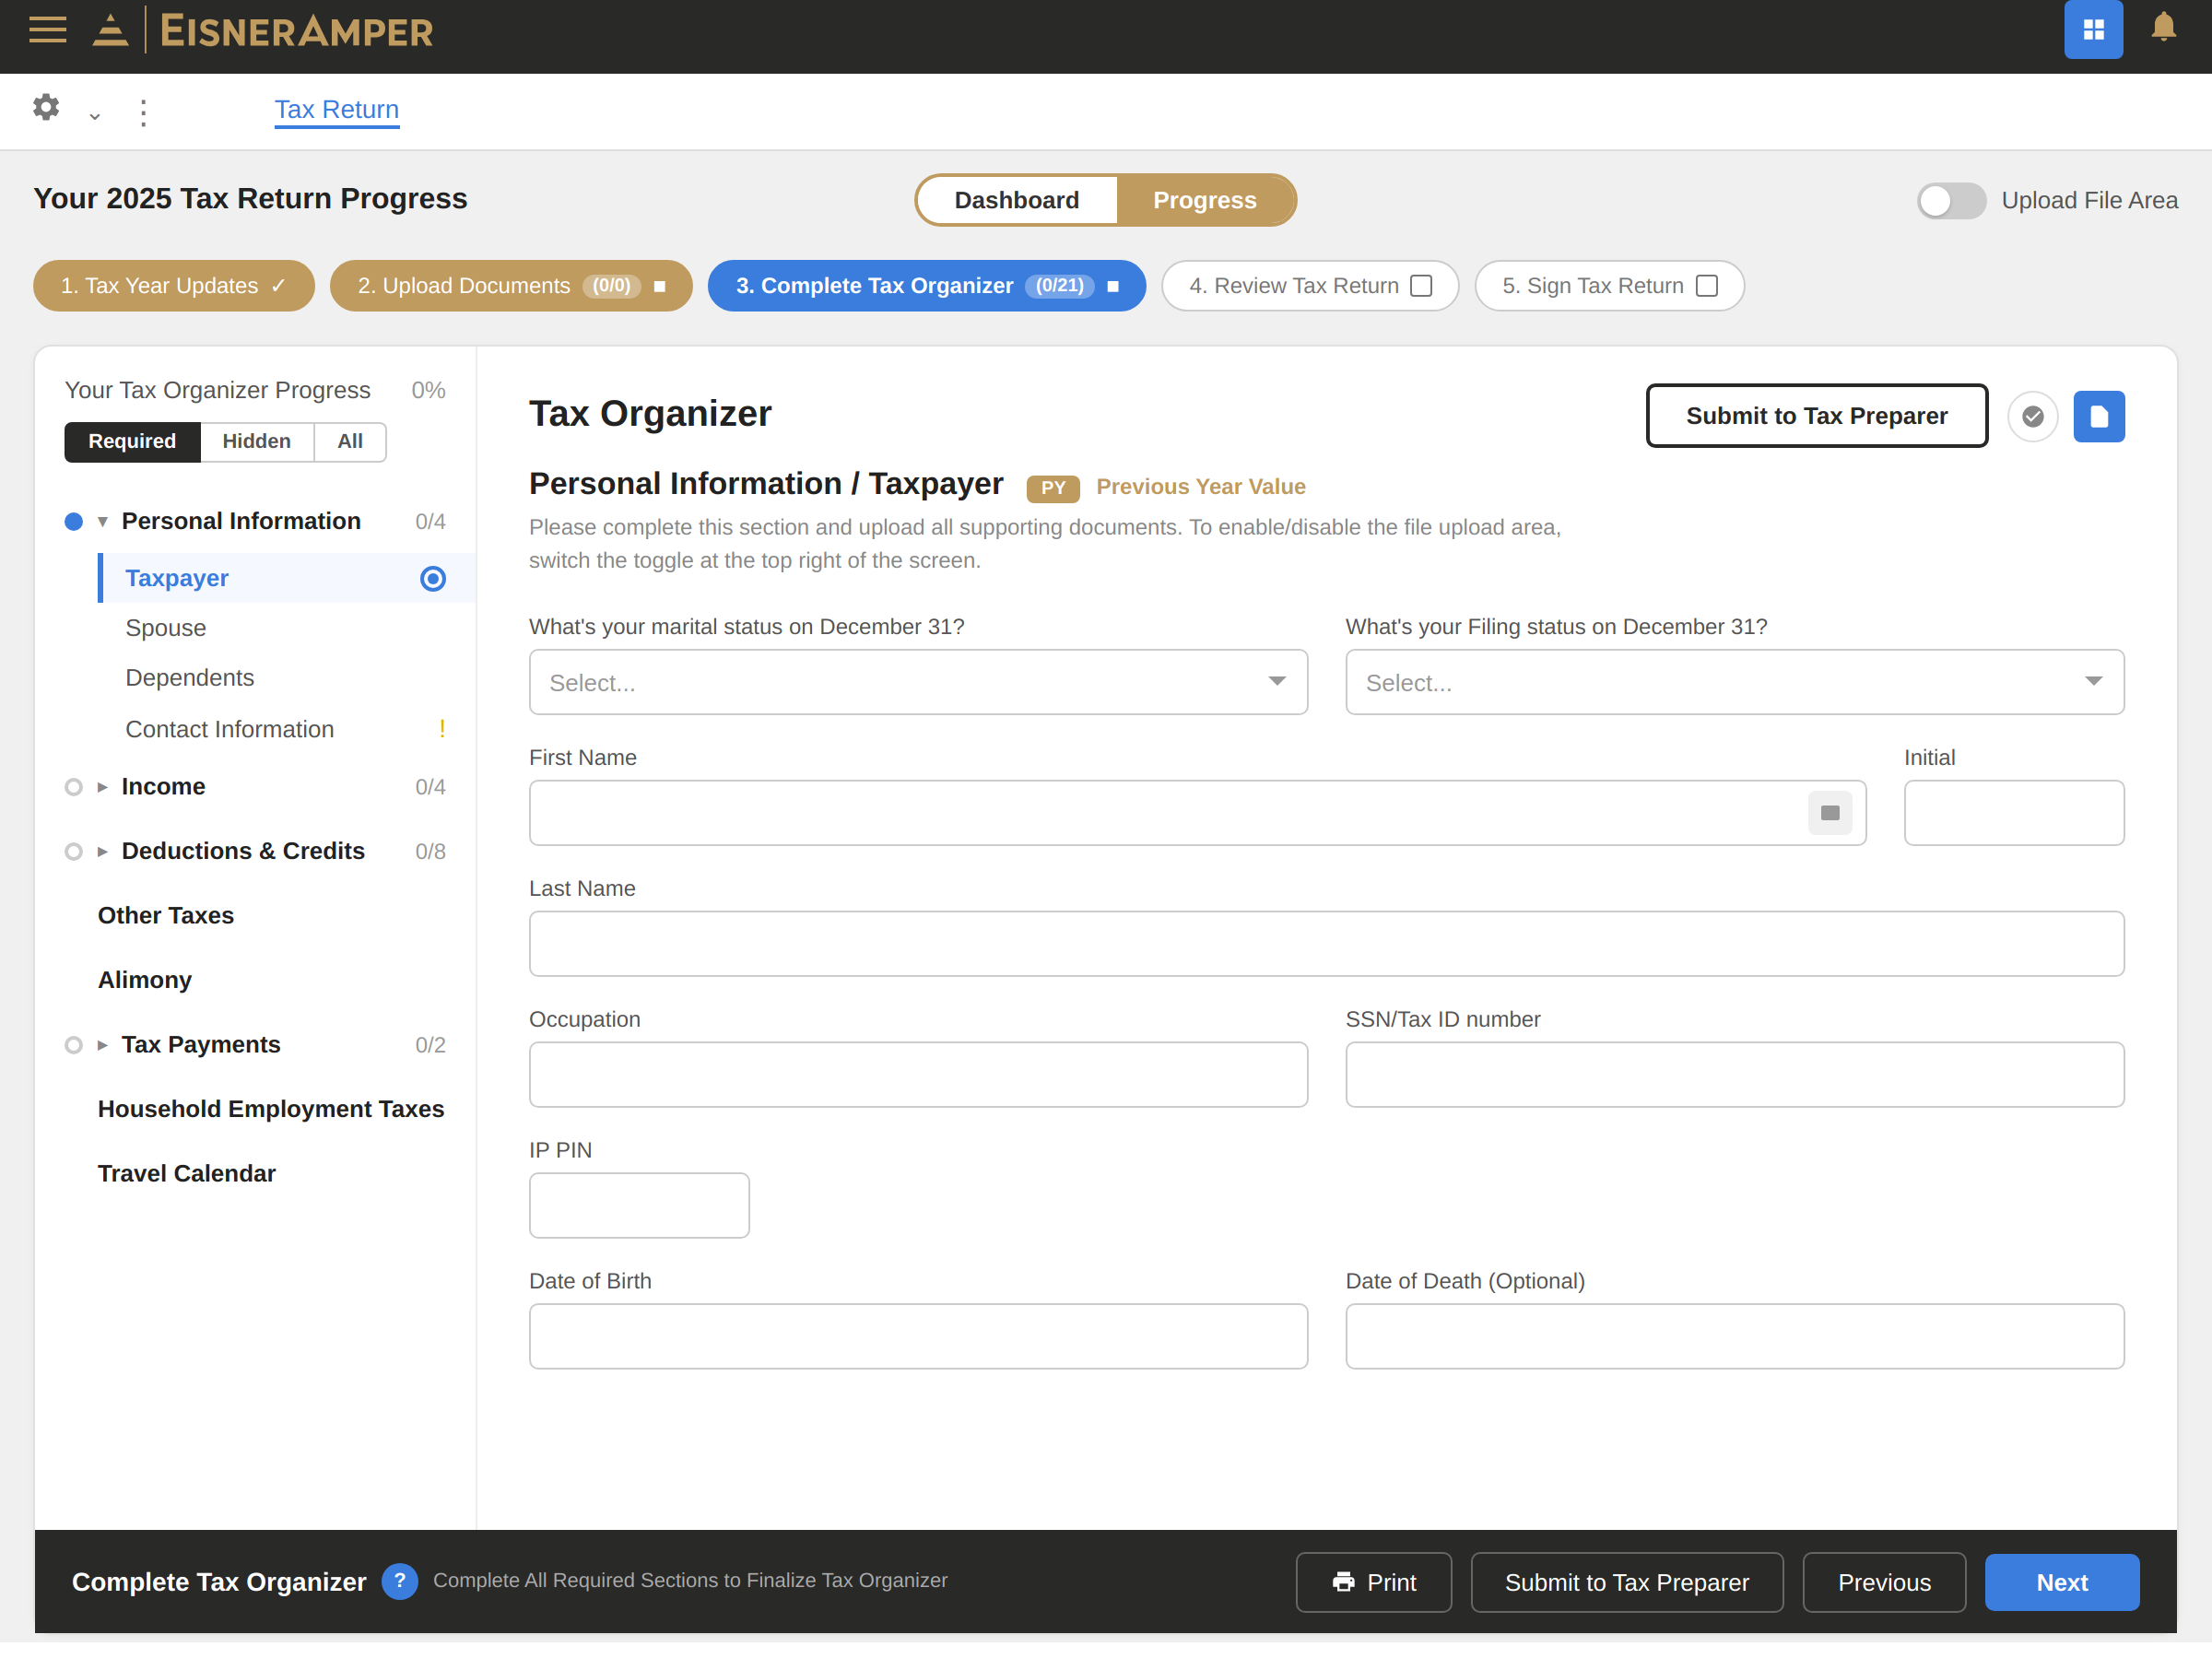Switch to the Dashboard tab

1016,200
